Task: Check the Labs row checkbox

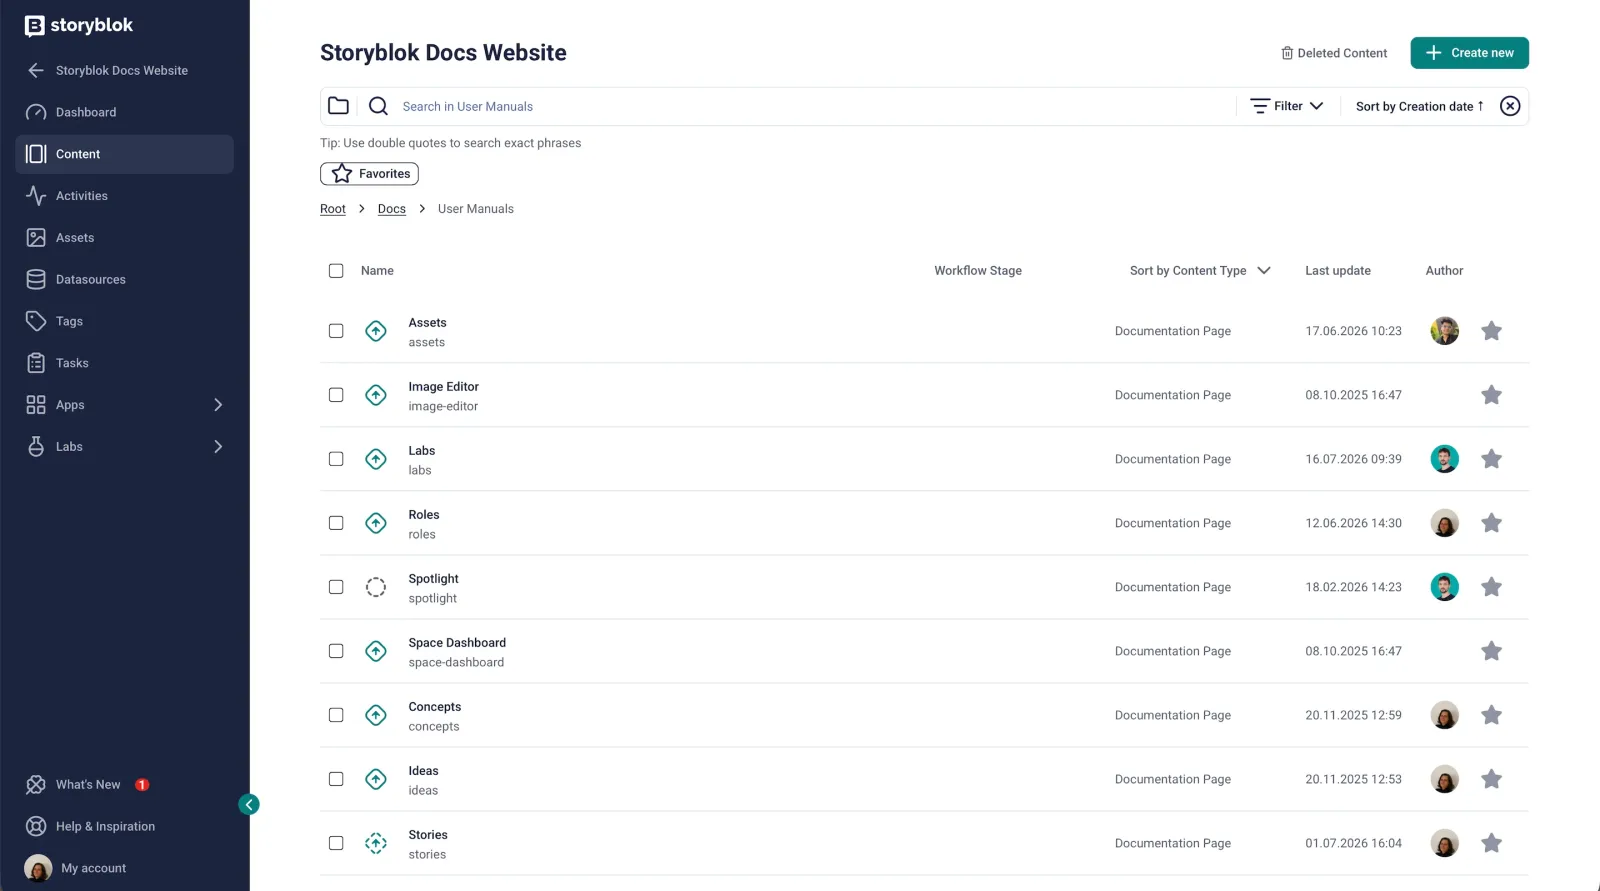Action: click(x=336, y=459)
